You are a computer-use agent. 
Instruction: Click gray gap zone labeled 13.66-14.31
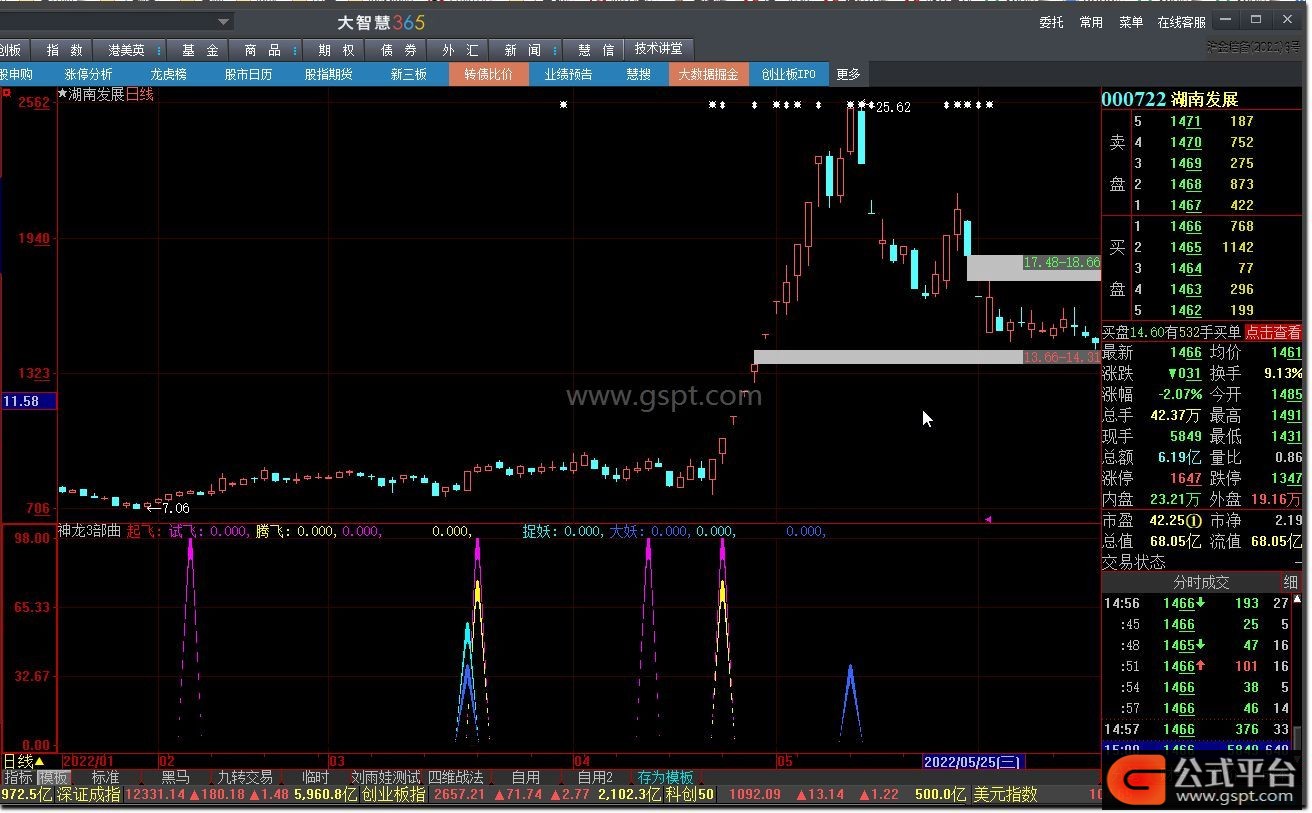coord(926,357)
